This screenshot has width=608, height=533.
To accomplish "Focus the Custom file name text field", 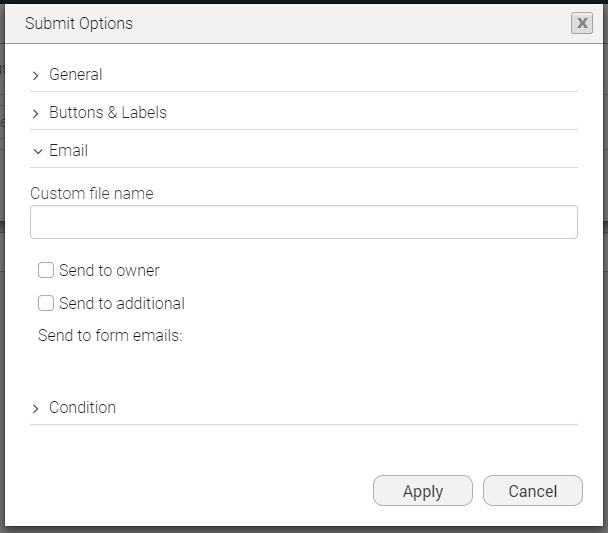I will coord(303,222).
